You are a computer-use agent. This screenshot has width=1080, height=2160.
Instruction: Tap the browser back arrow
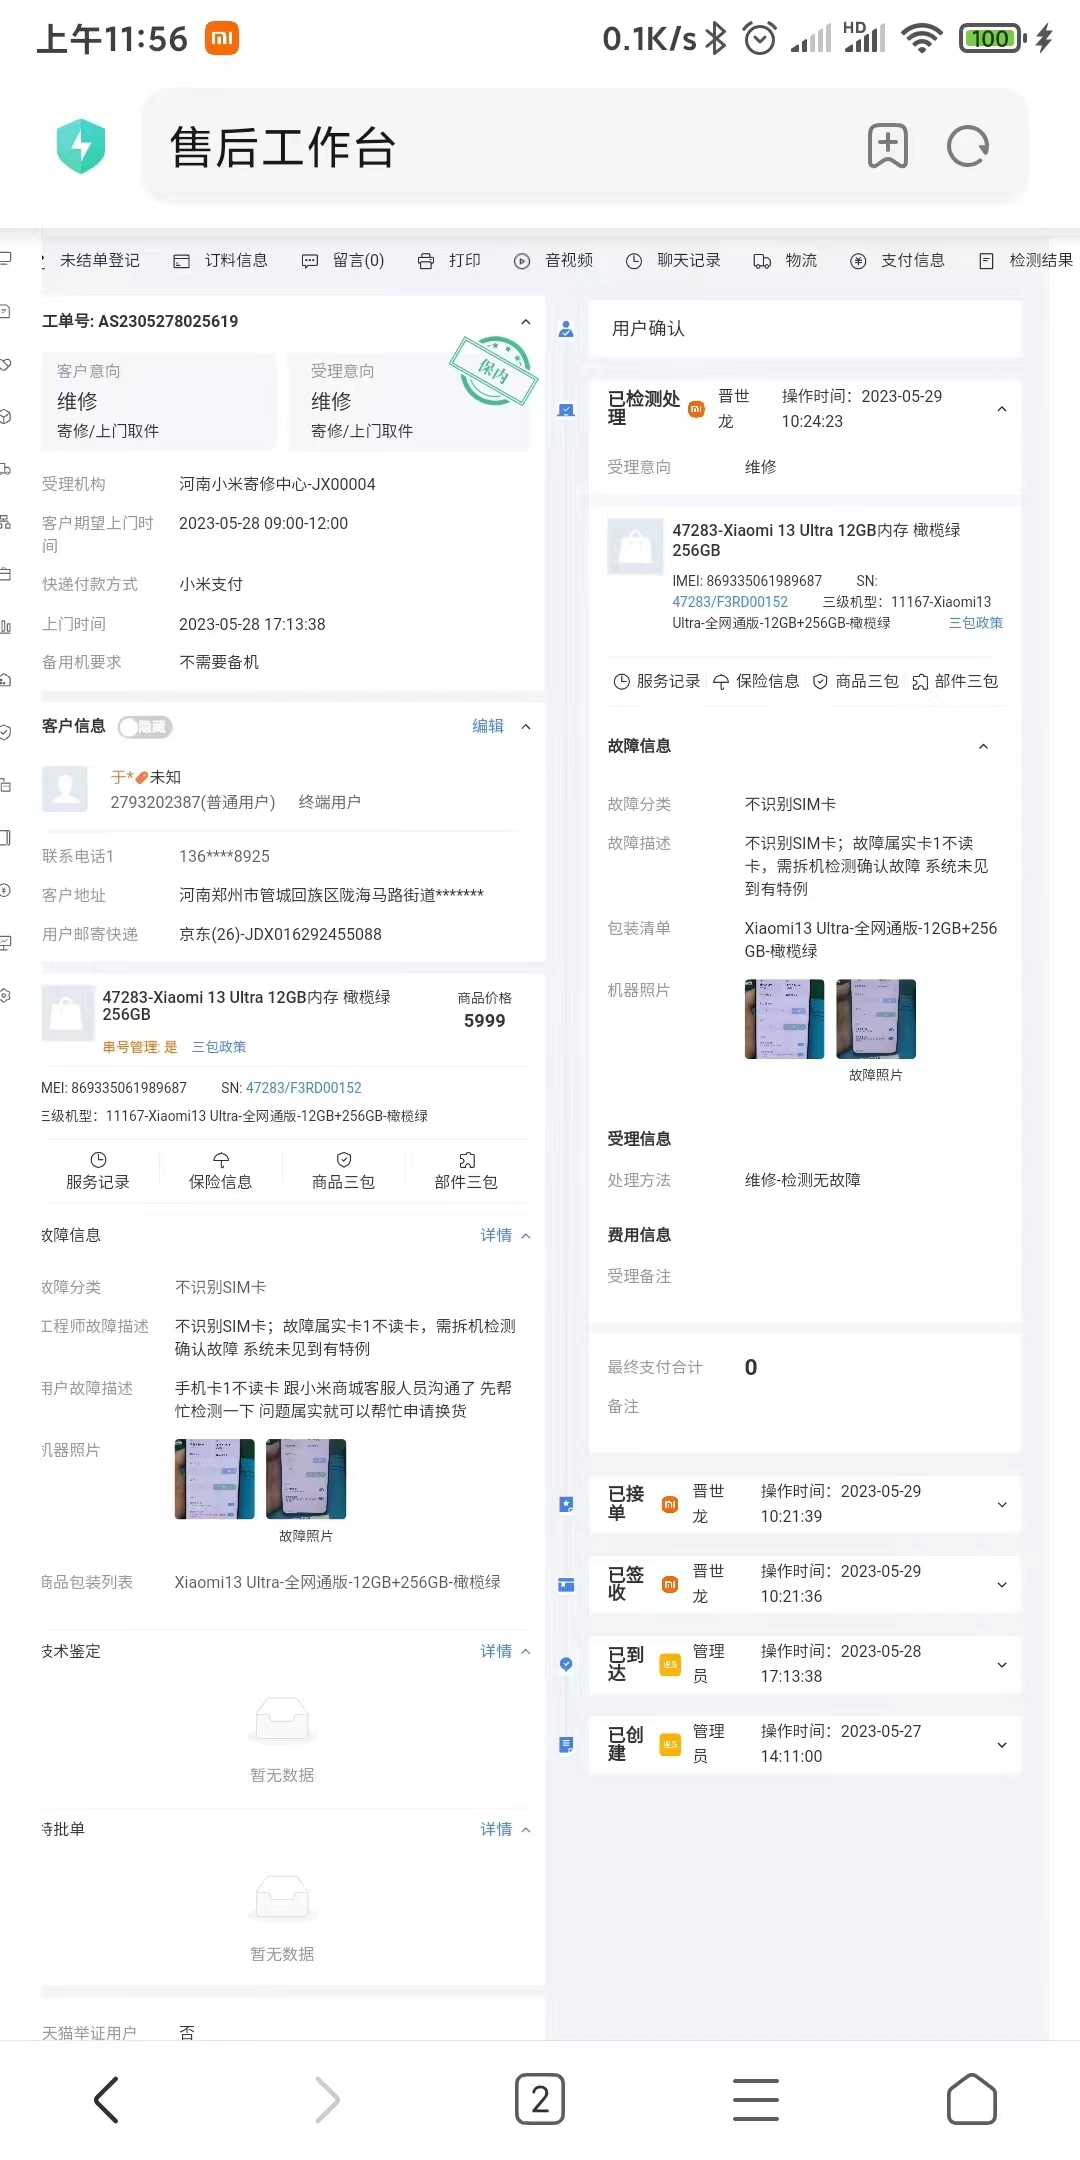pyautogui.click(x=106, y=2099)
